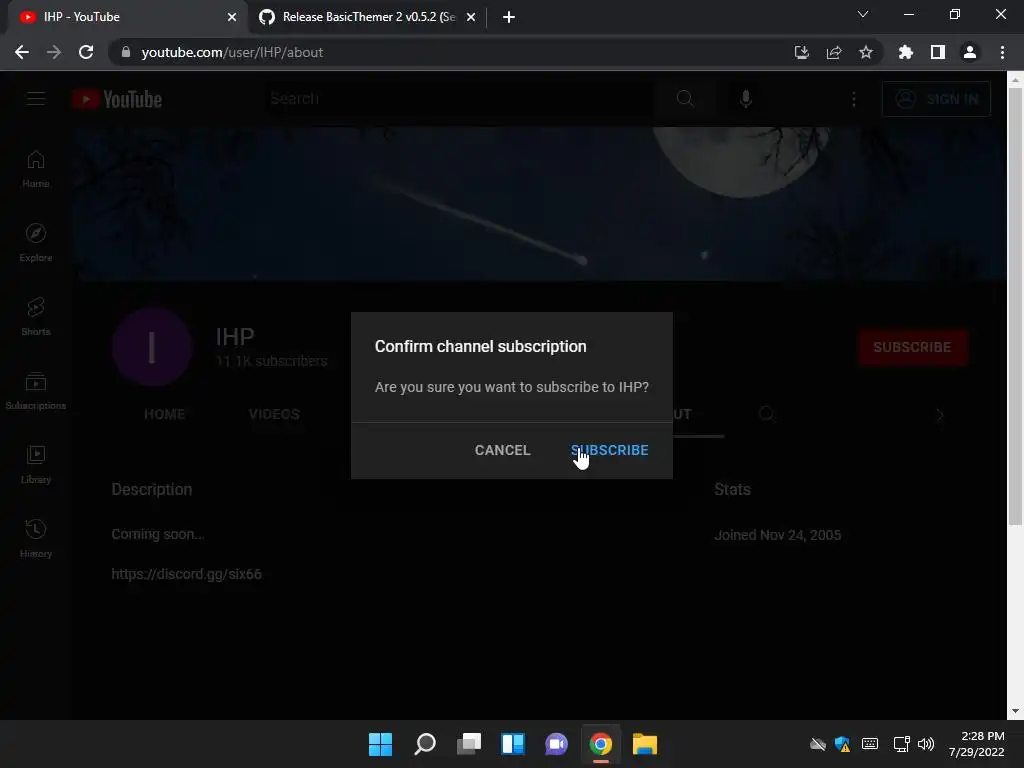Open Windows taskbar Search
This screenshot has height=768, width=1024.
[424, 744]
